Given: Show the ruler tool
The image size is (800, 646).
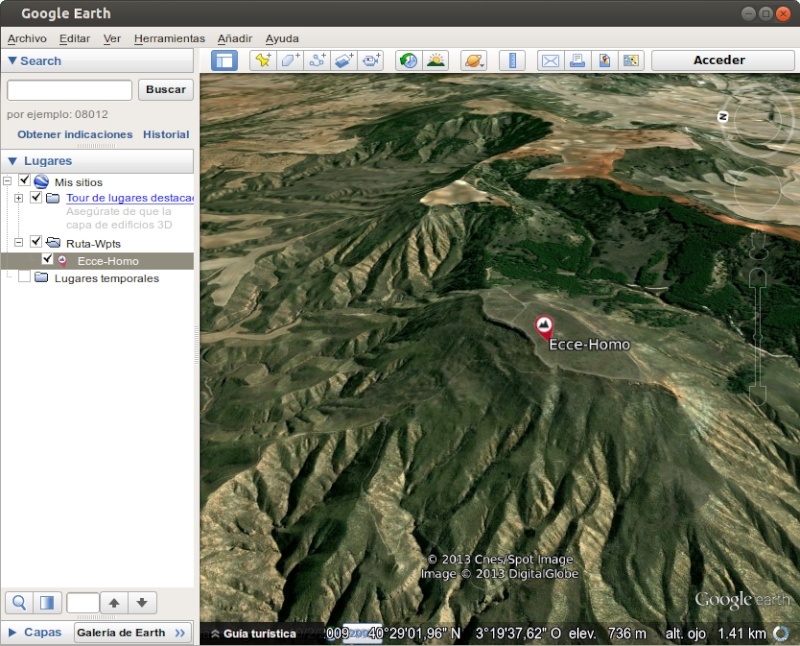Looking at the screenshot, I should [512, 61].
